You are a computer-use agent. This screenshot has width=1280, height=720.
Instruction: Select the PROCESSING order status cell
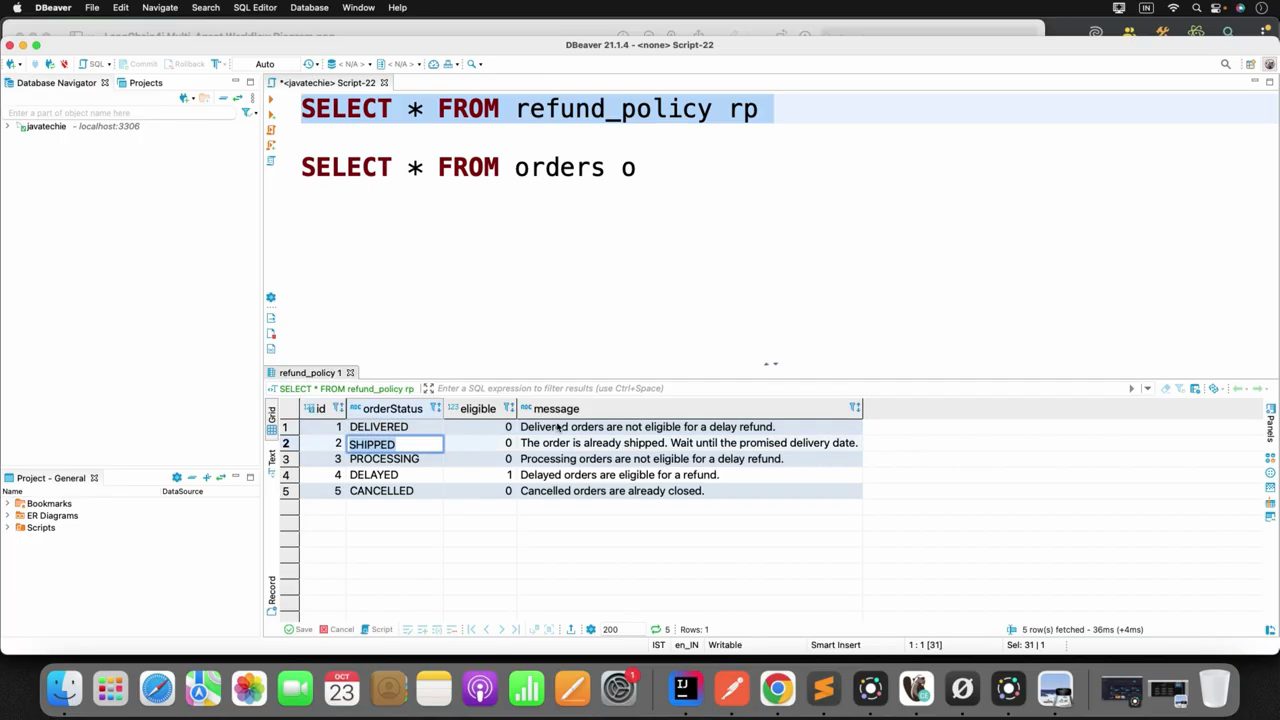[x=394, y=459]
